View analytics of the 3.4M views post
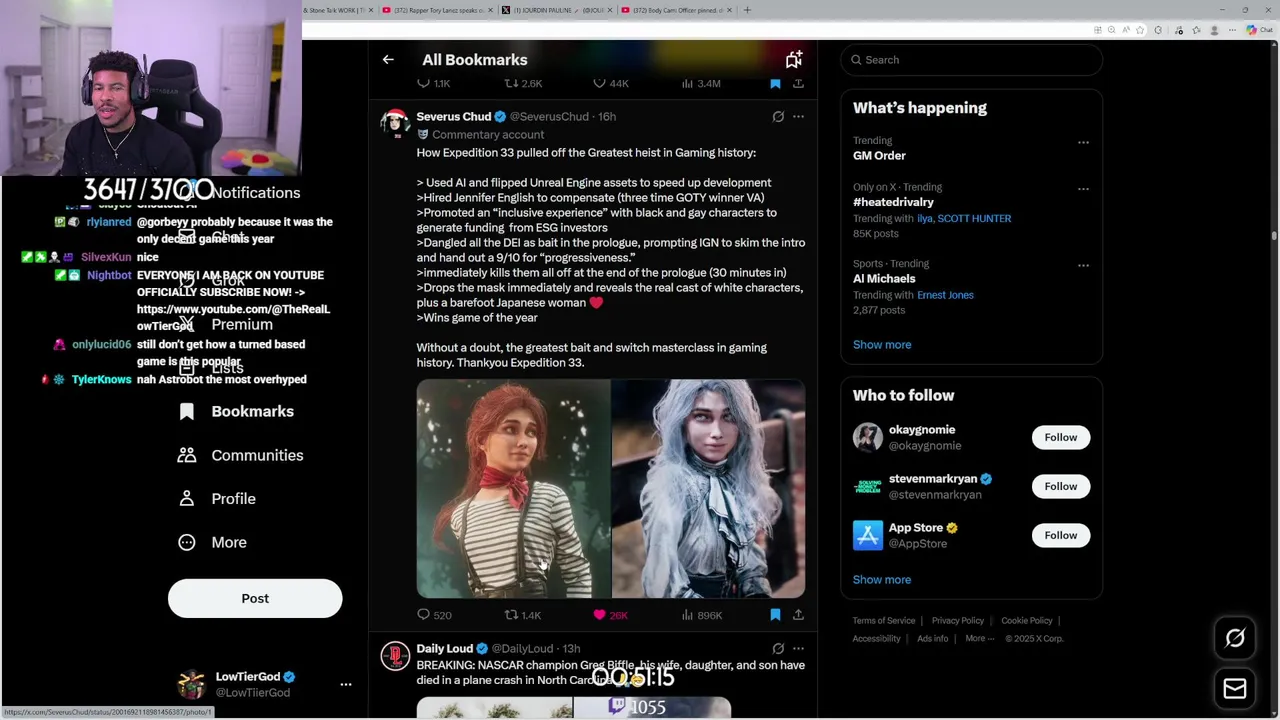The width and height of the screenshot is (1280, 720). pos(700,83)
